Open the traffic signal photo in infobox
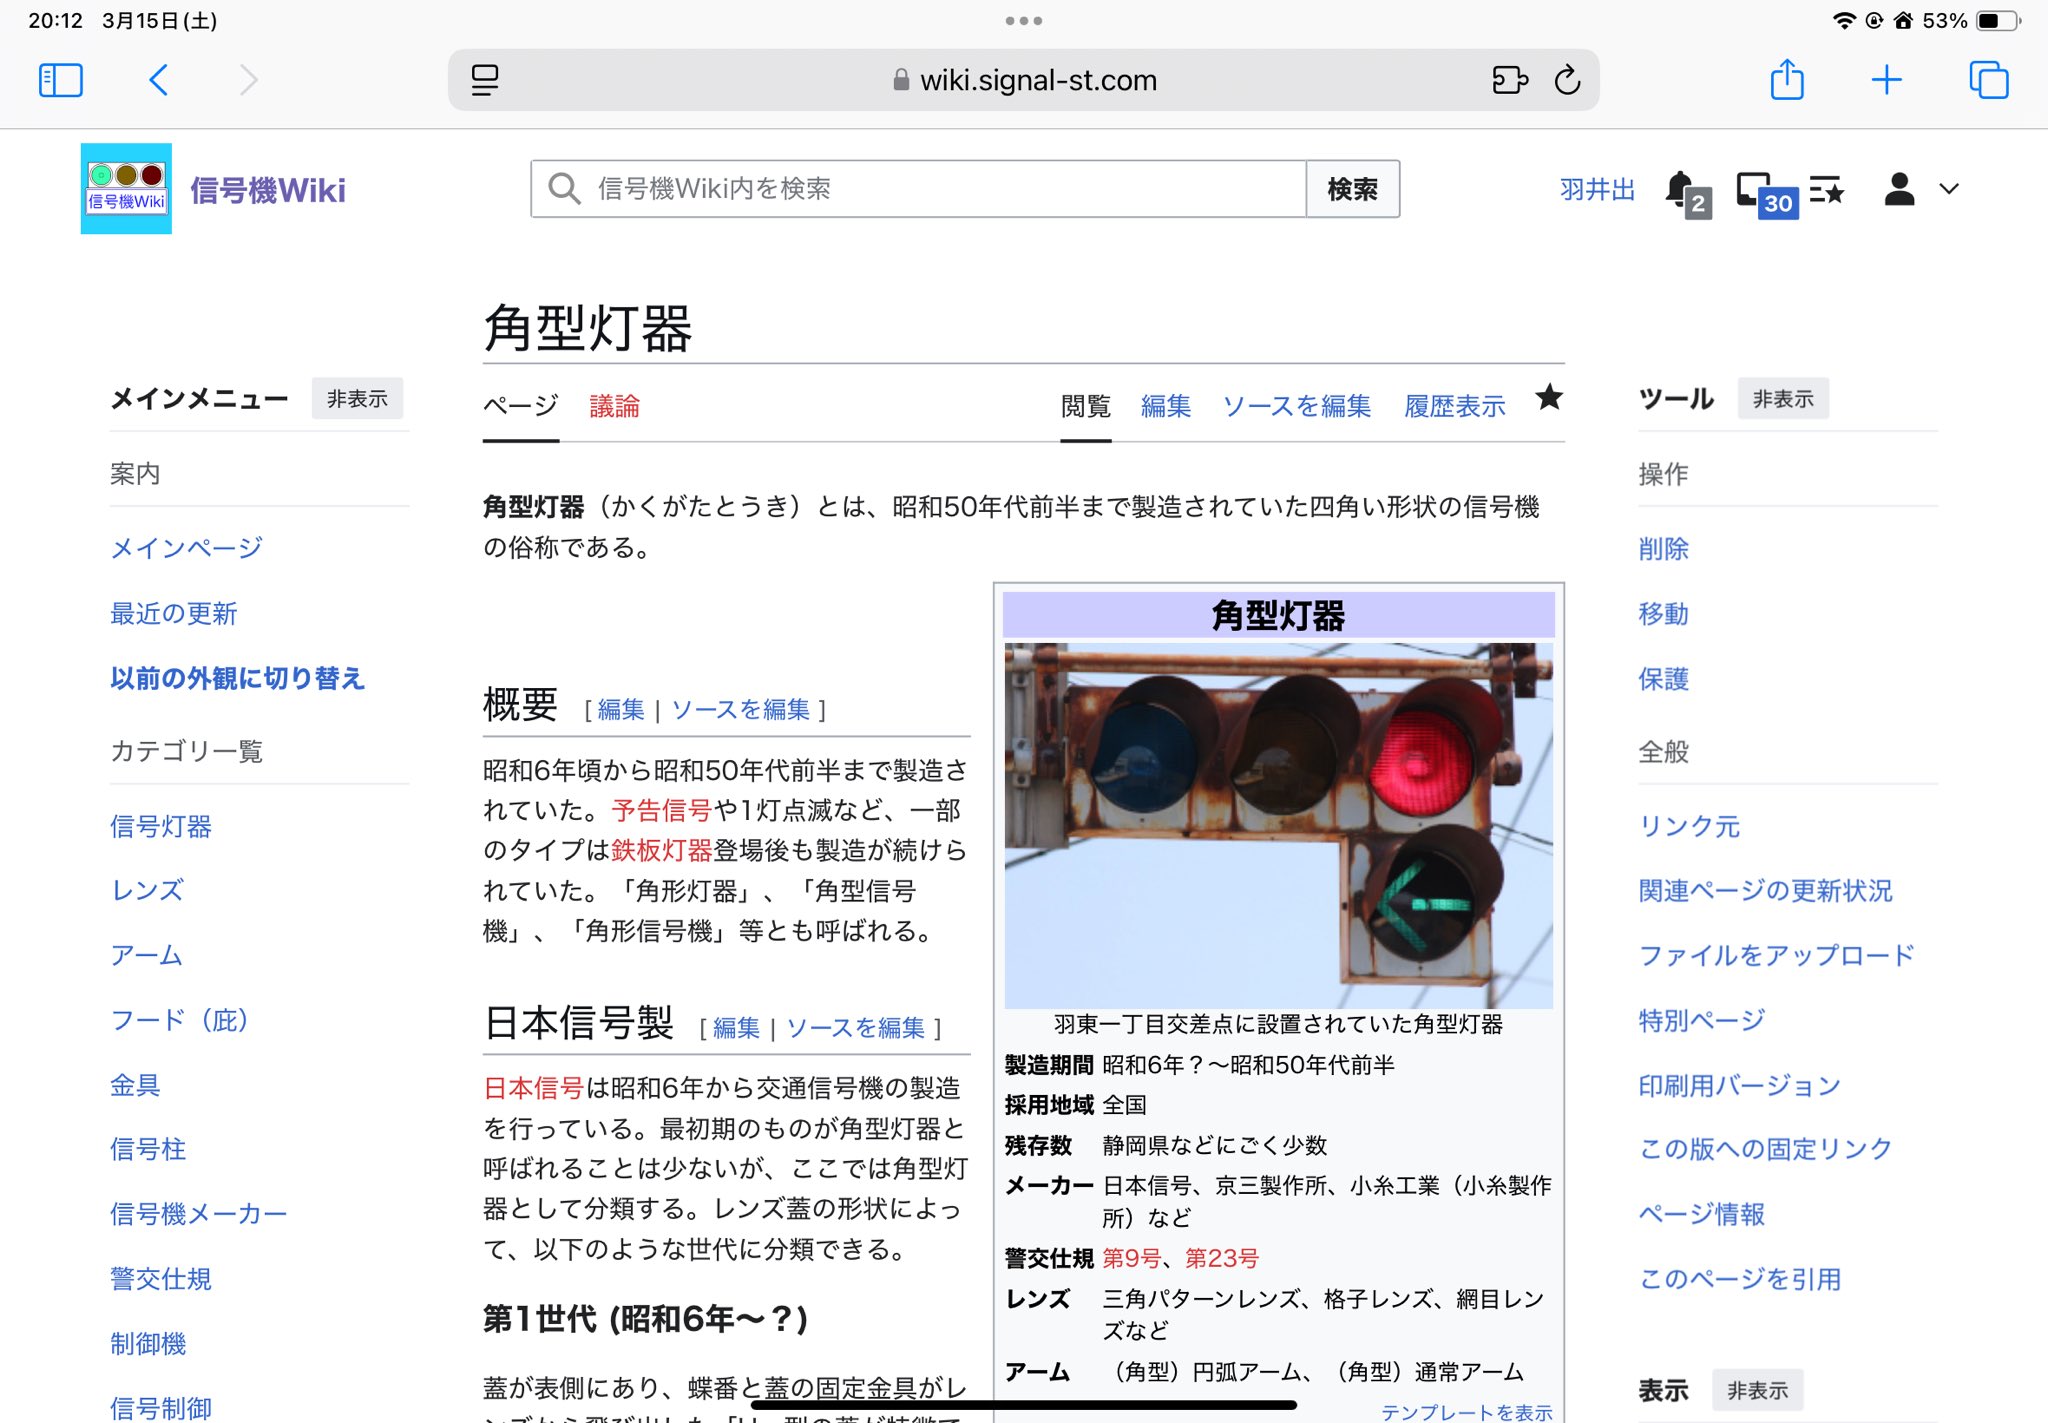The width and height of the screenshot is (2048, 1423). pos(1278,825)
